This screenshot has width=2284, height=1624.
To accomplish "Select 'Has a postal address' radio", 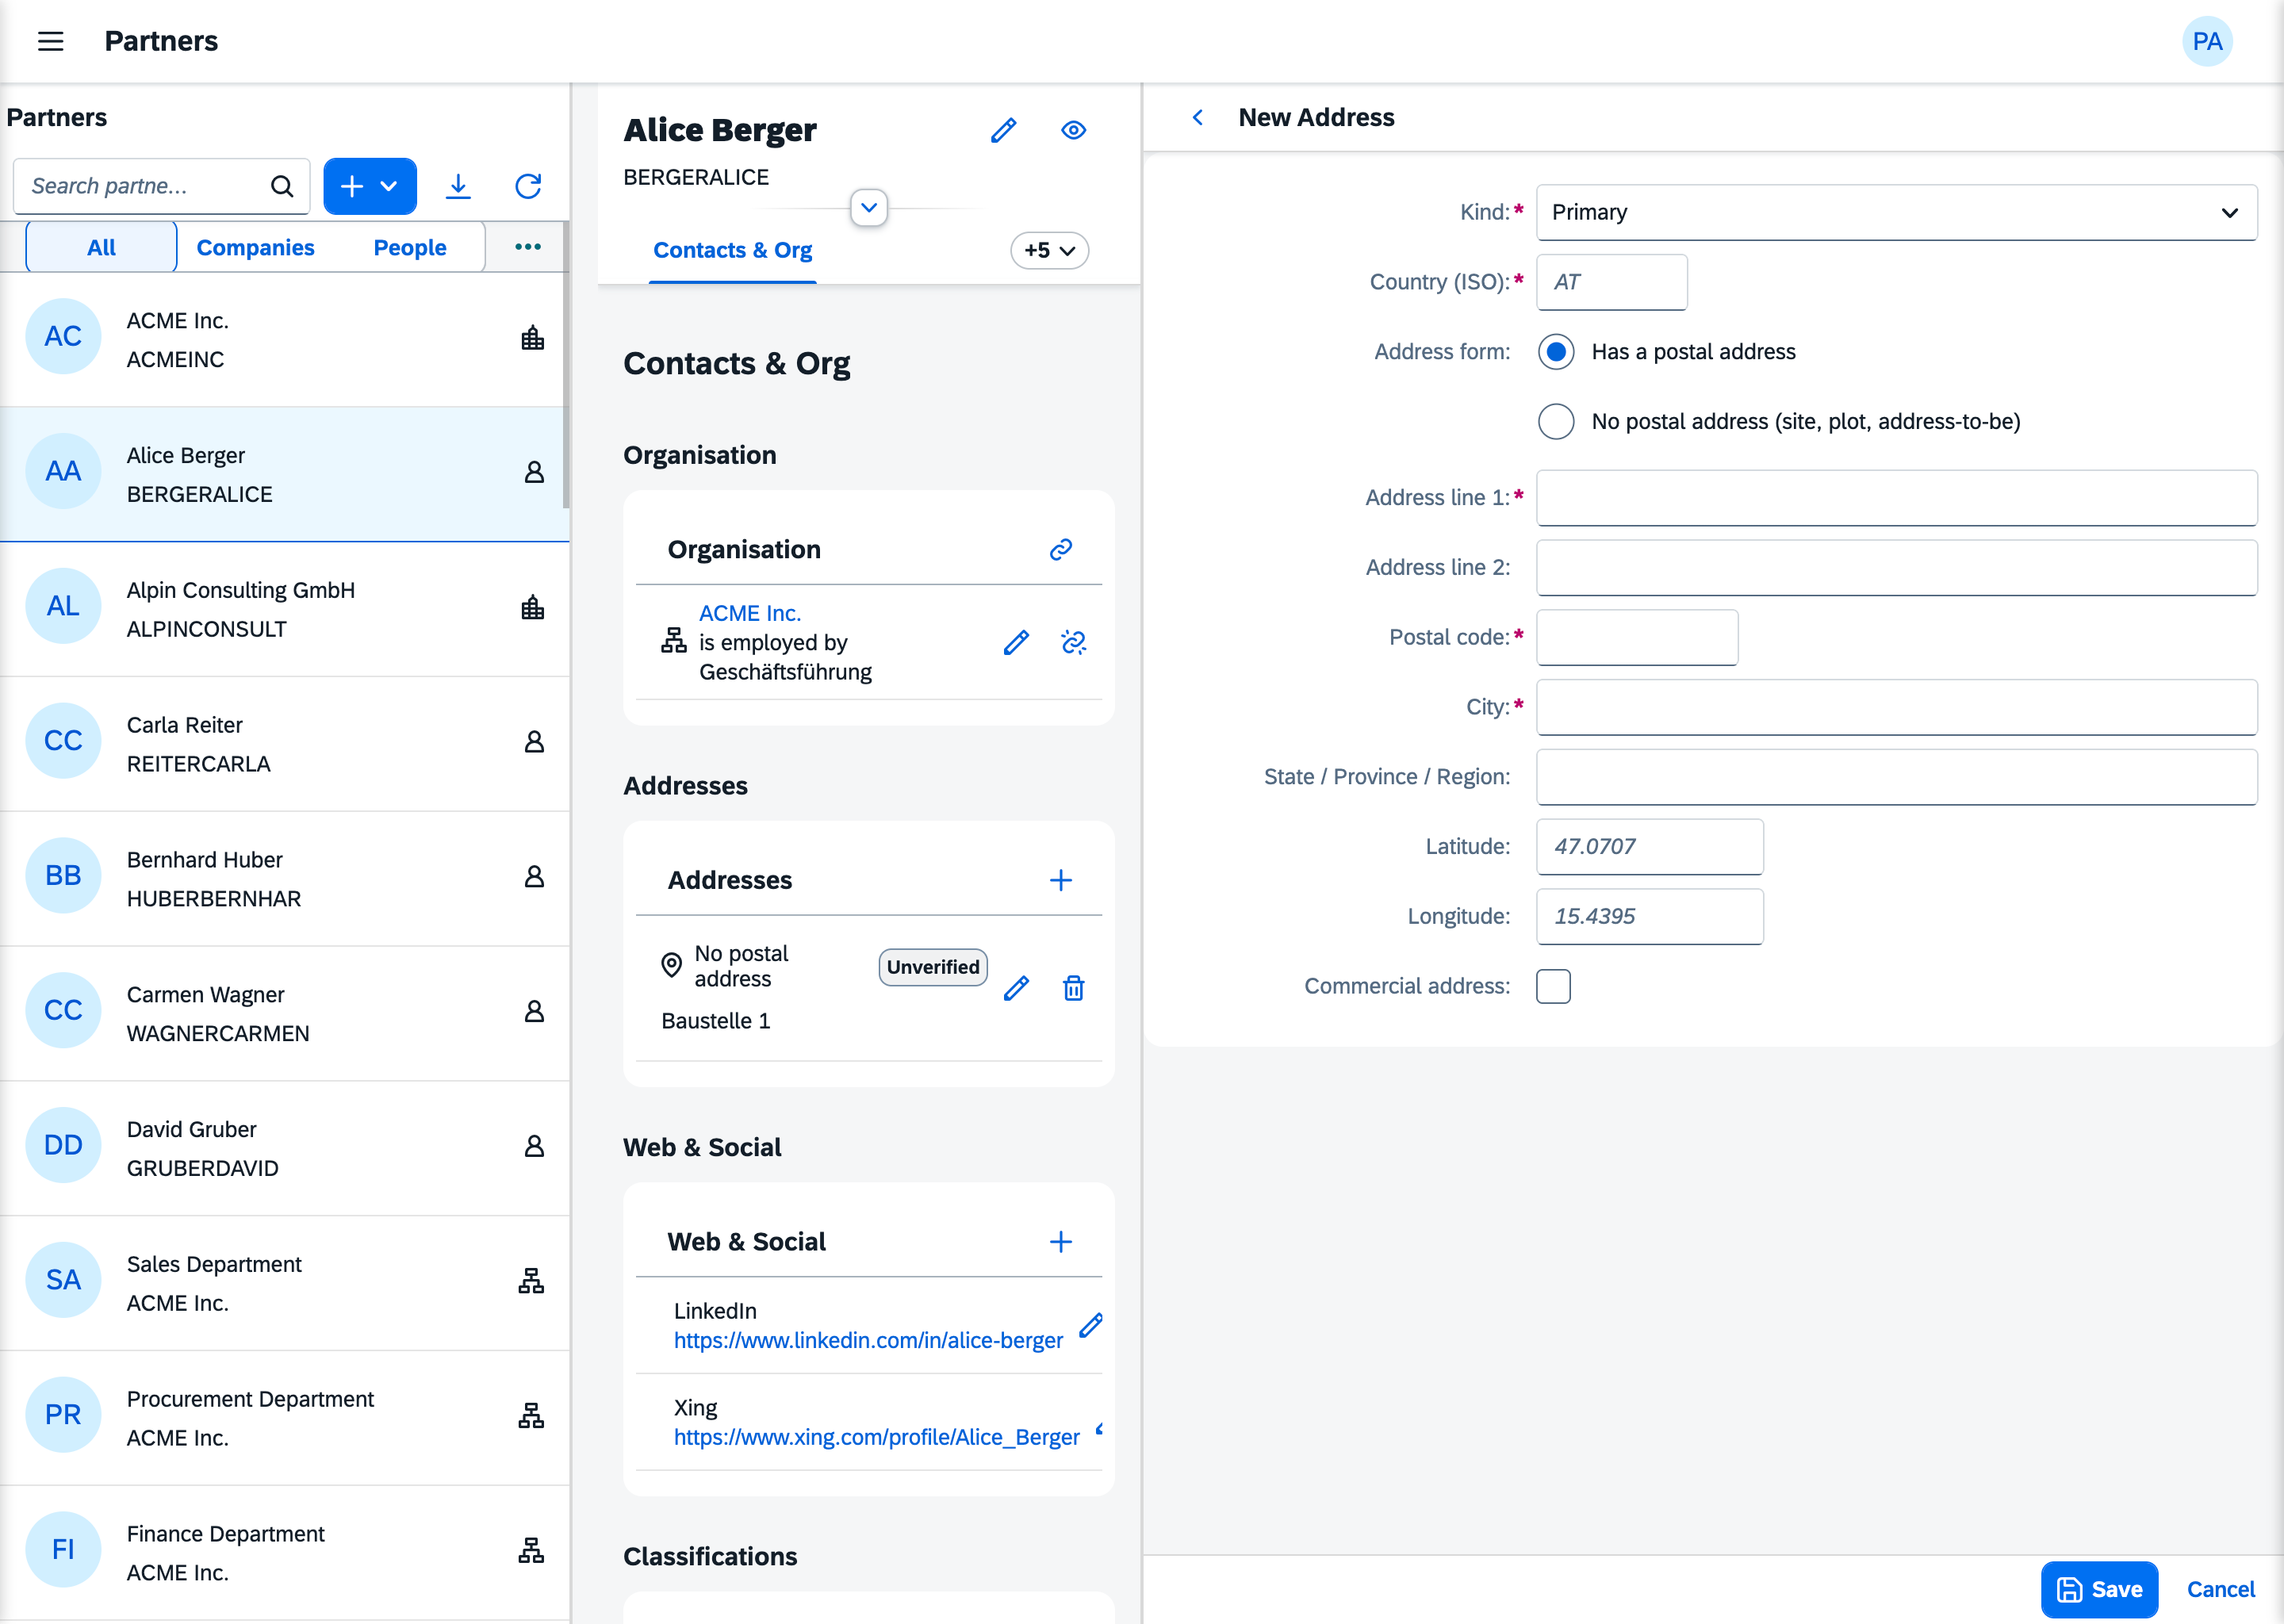I will tap(1556, 352).
